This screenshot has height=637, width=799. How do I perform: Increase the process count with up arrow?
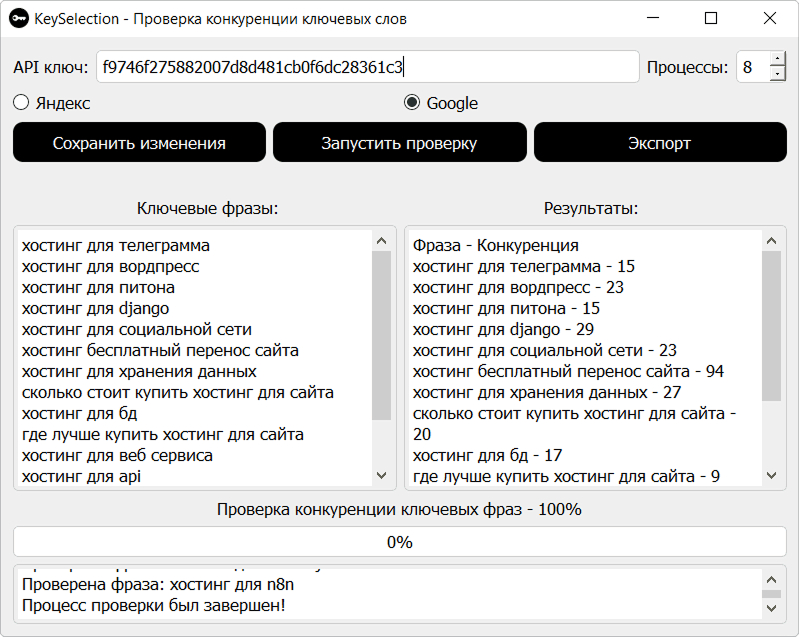click(x=777, y=60)
